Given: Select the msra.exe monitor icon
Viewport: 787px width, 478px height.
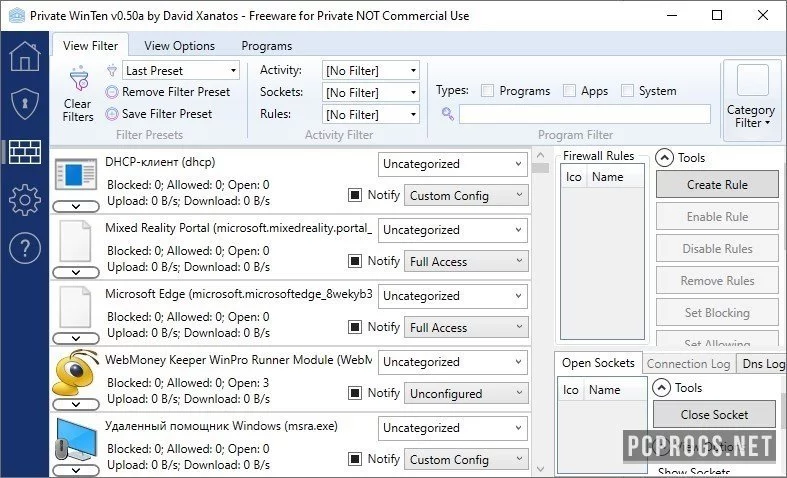Looking at the screenshot, I should (x=76, y=439).
